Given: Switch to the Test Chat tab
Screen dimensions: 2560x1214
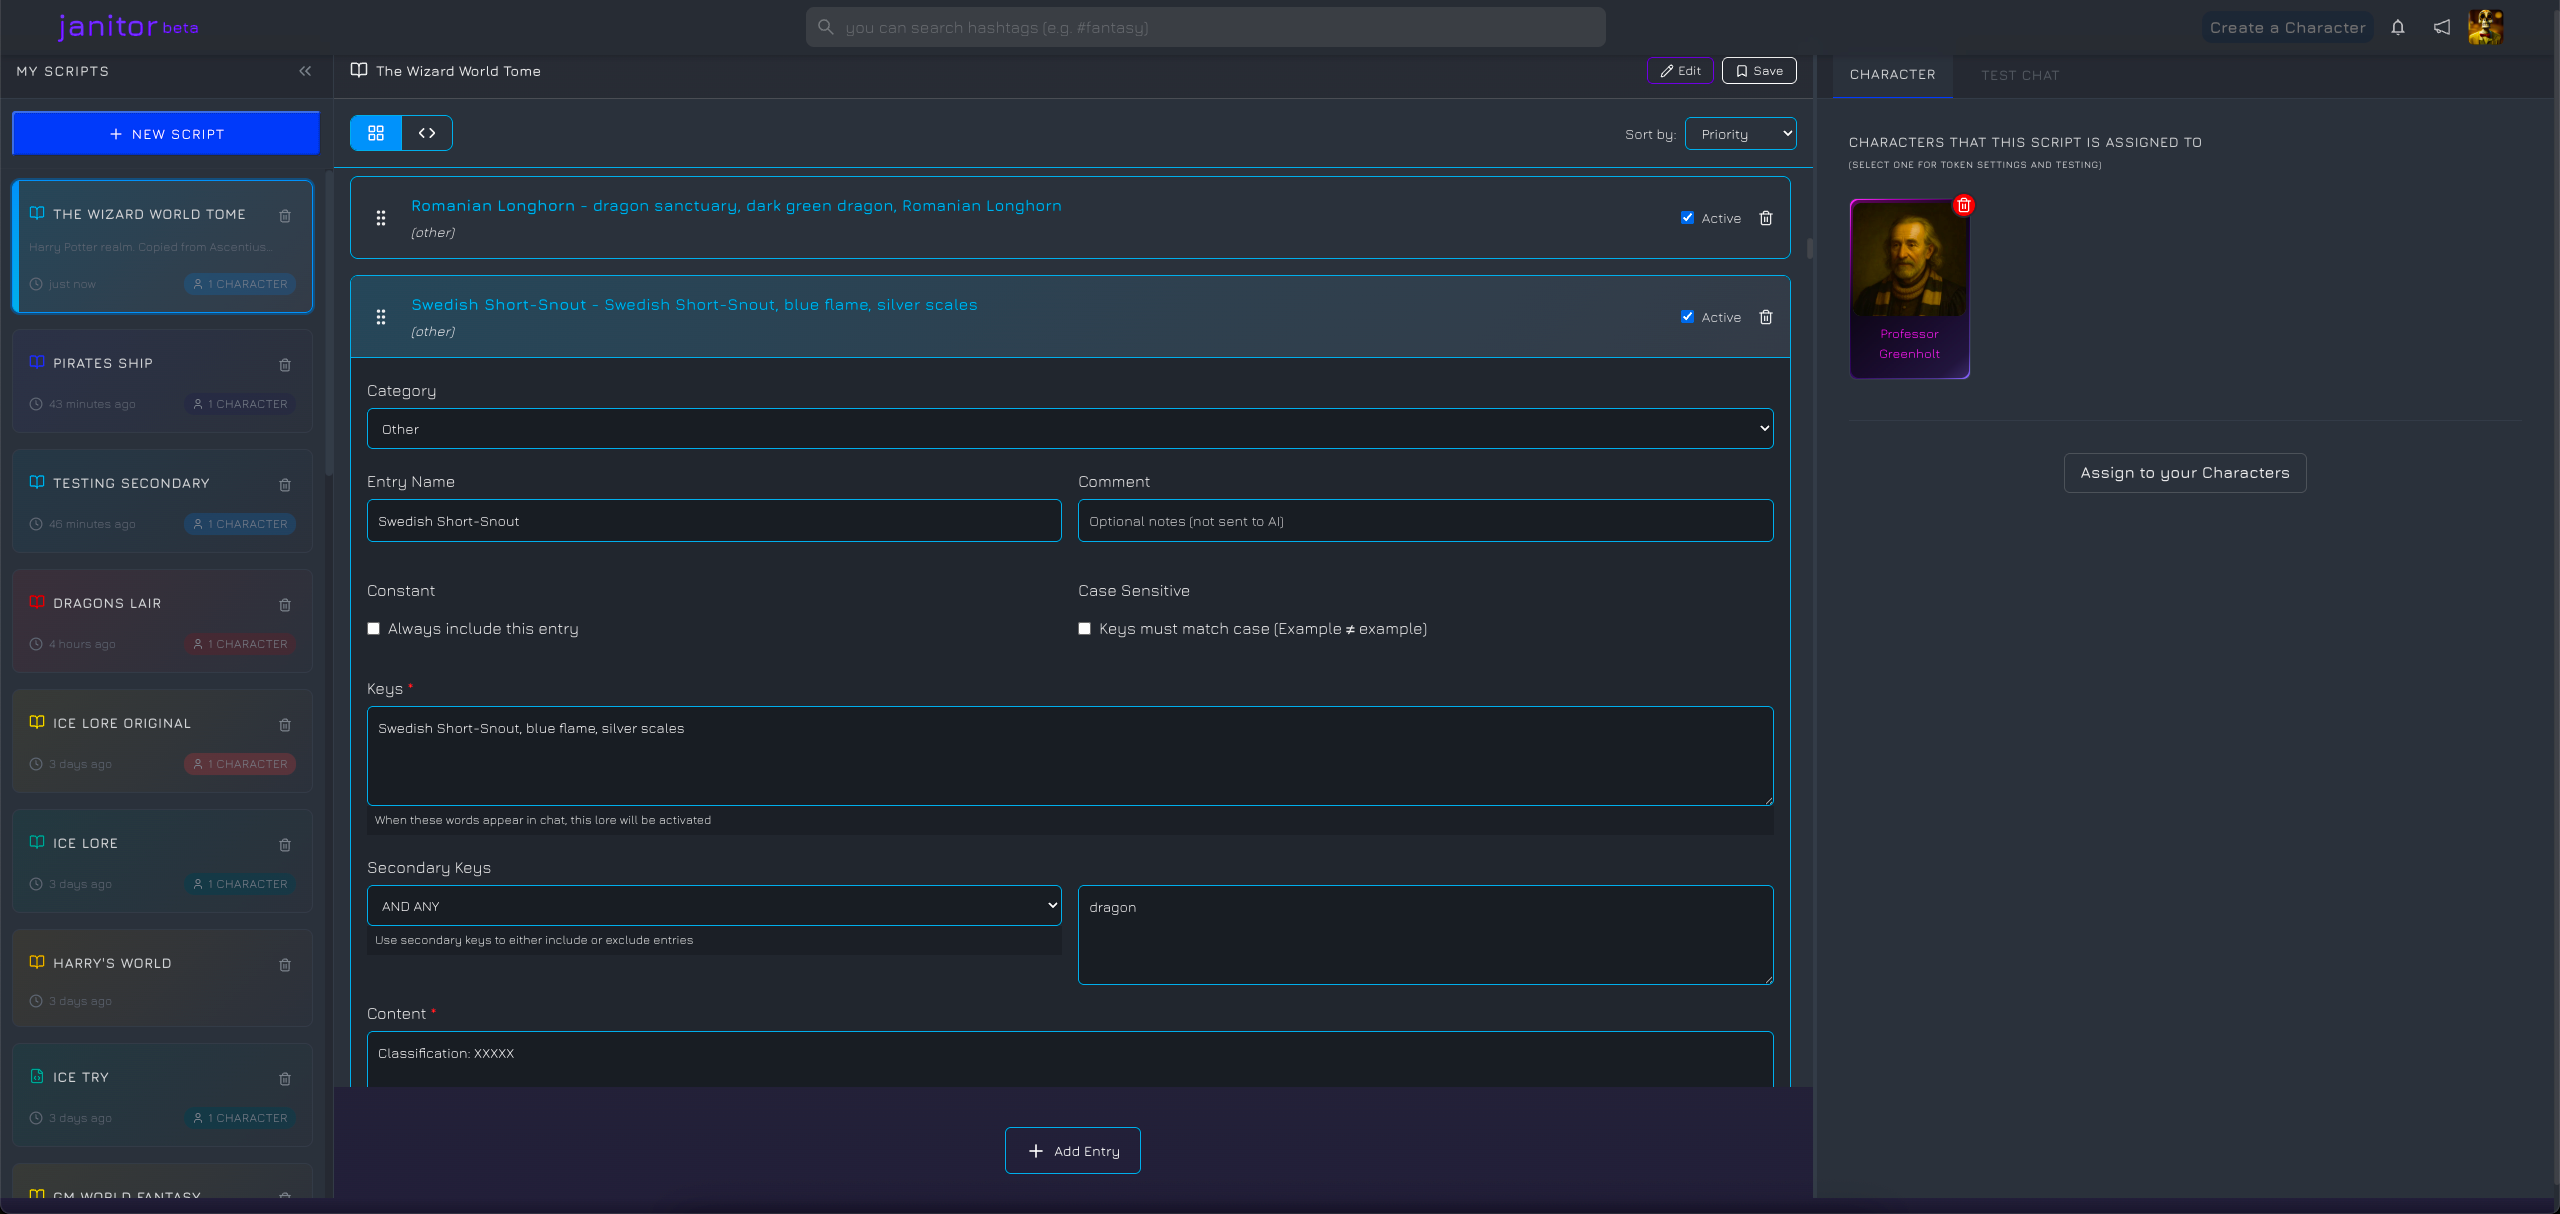Looking at the screenshot, I should [x=2020, y=74].
